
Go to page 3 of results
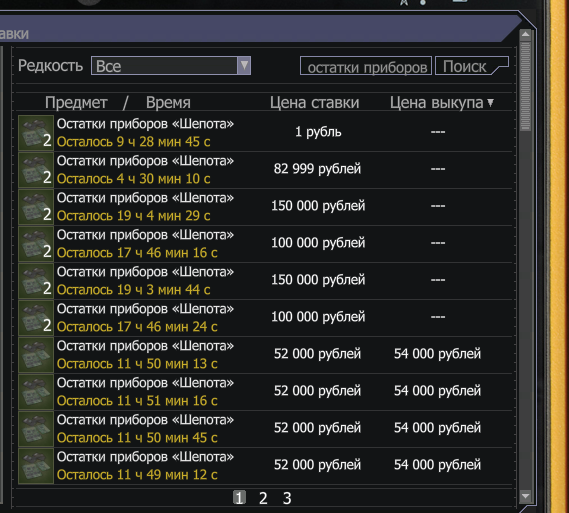pyautogui.click(x=287, y=498)
